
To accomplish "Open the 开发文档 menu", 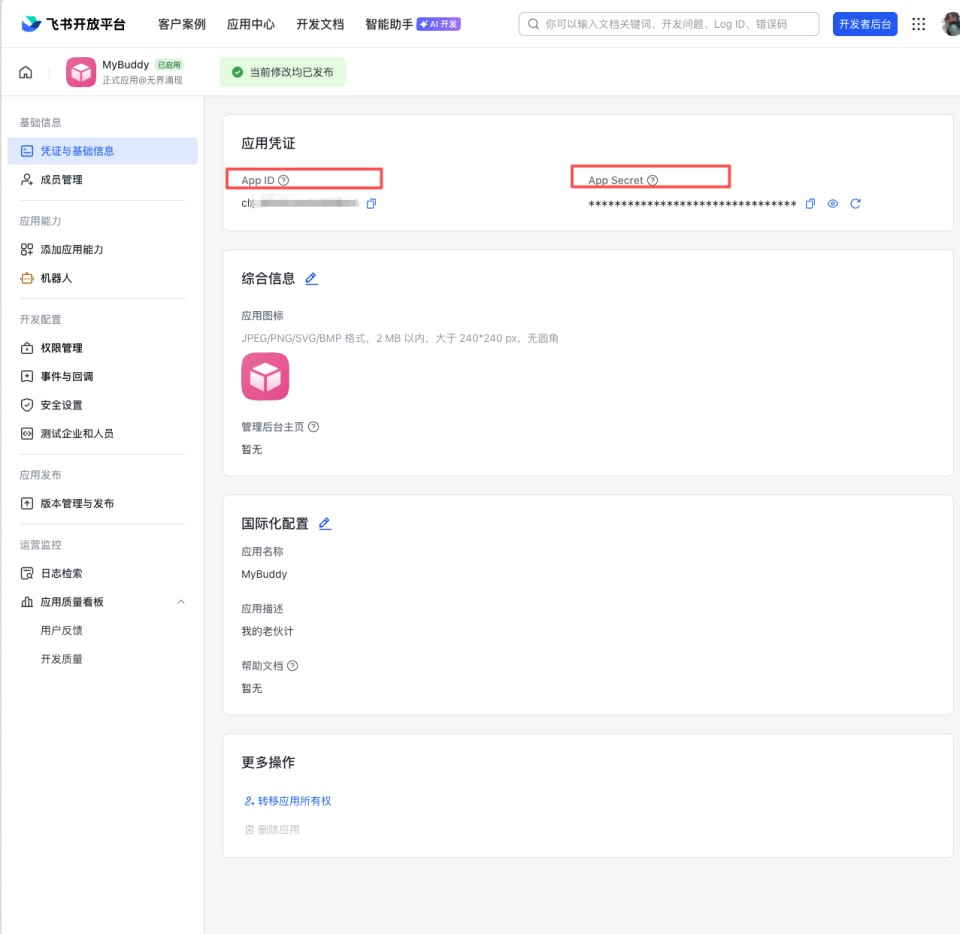I will [x=320, y=24].
